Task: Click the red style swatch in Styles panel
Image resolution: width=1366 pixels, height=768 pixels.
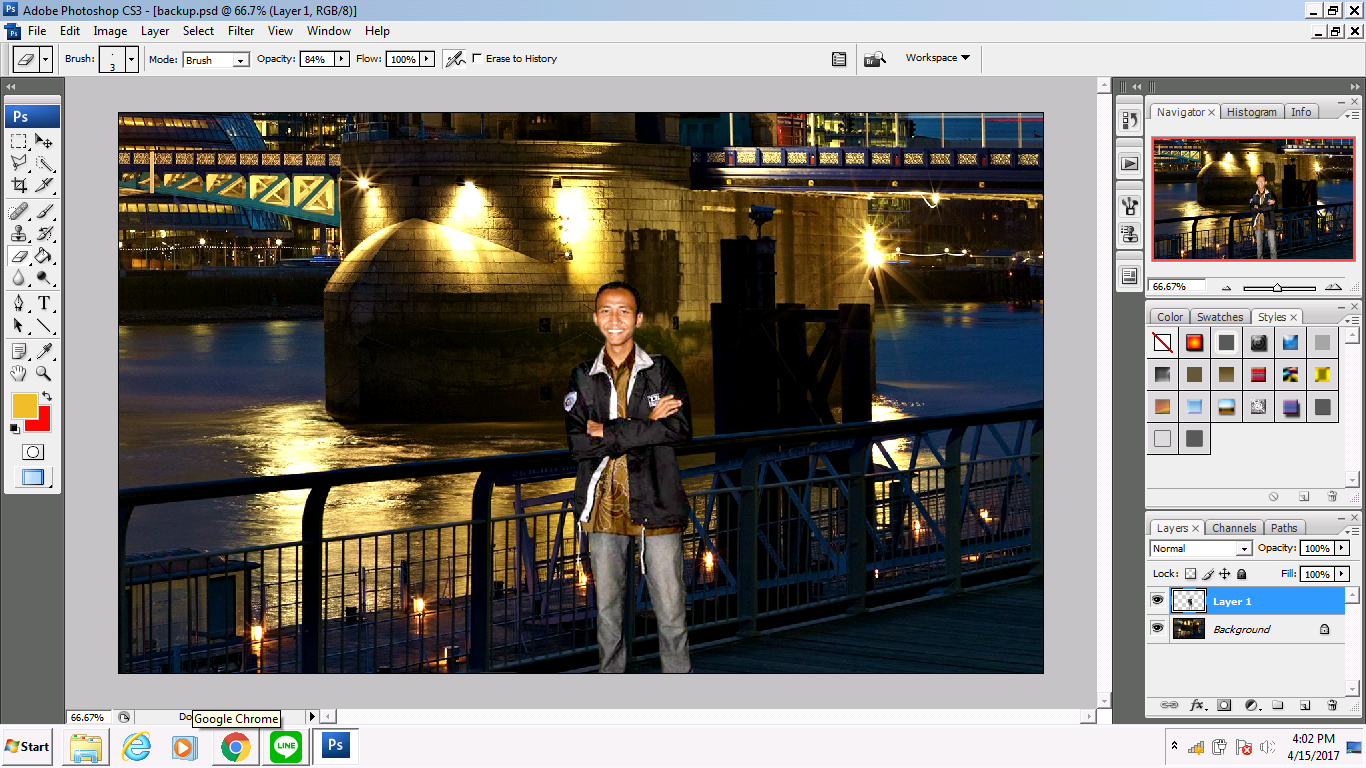Action: (x=1194, y=341)
